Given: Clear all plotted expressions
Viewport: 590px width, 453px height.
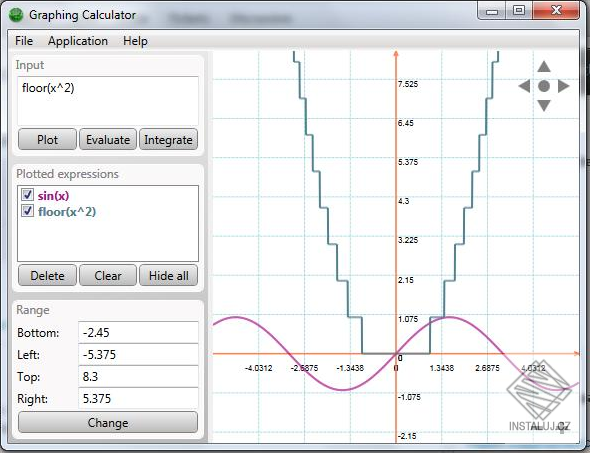Looking at the screenshot, I should [x=108, y=275].
